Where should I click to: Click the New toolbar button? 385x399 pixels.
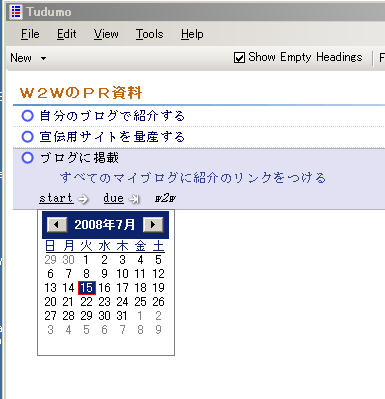[21, 58]
